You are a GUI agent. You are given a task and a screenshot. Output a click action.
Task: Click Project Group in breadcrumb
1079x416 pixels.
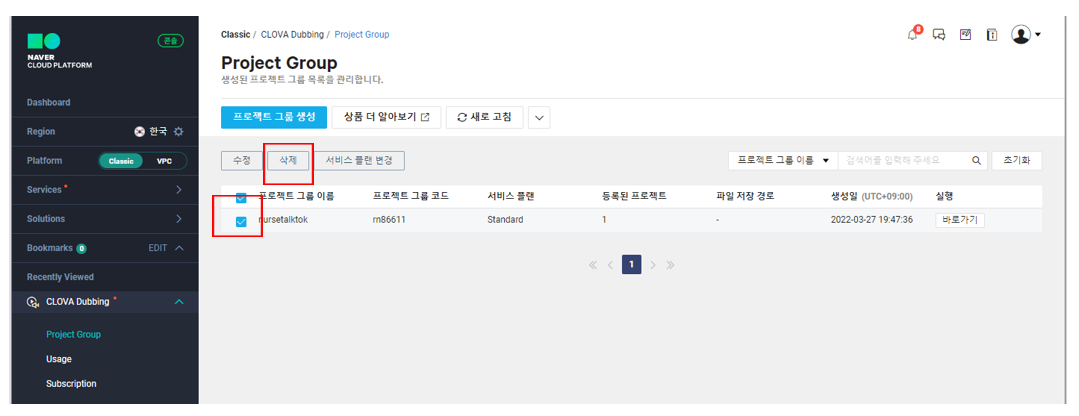(x=362, y=34)
